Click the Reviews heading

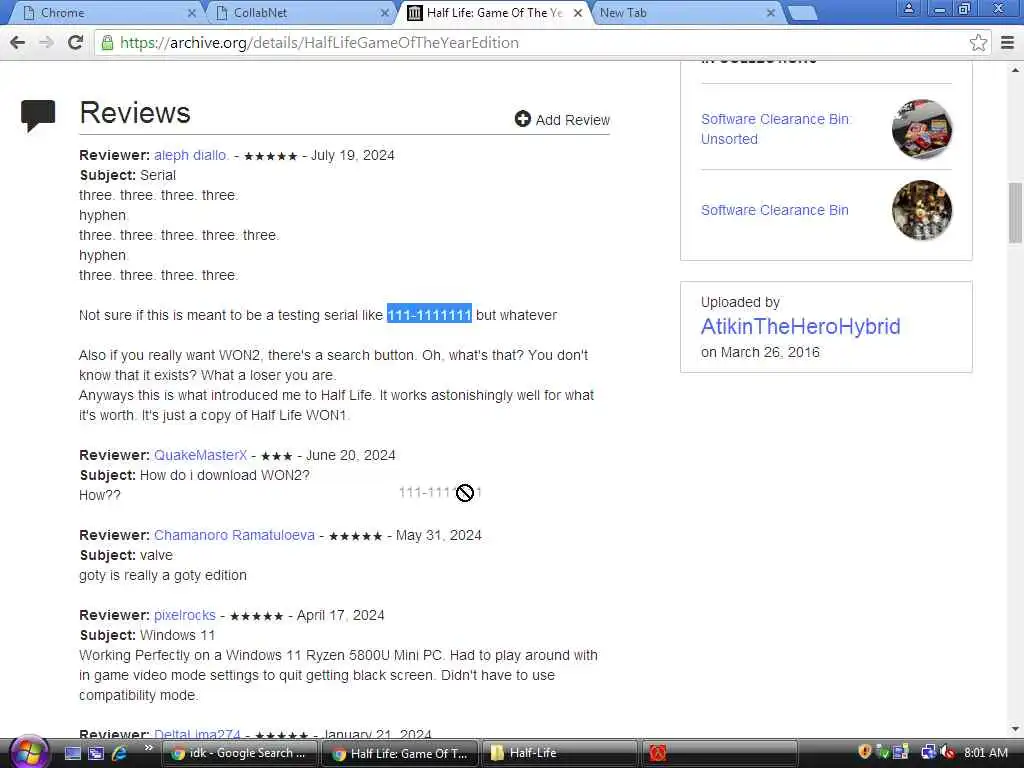coord(135,113)
